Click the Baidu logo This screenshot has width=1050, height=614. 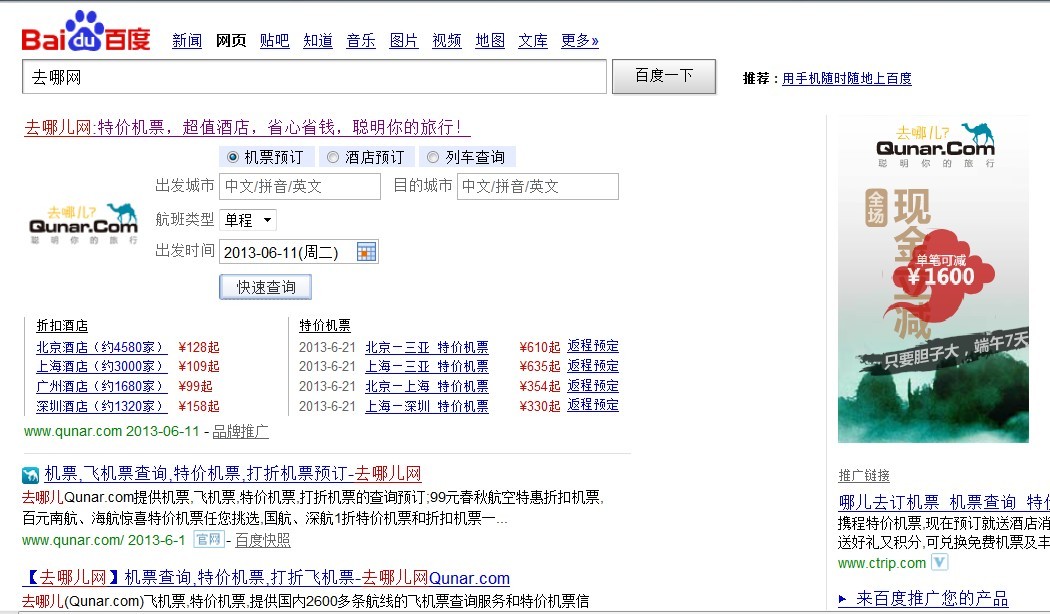(x=86, y=31)
